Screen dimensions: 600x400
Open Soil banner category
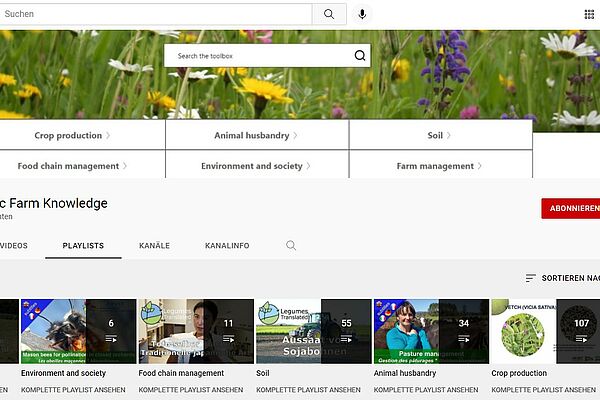coord(440,135)
